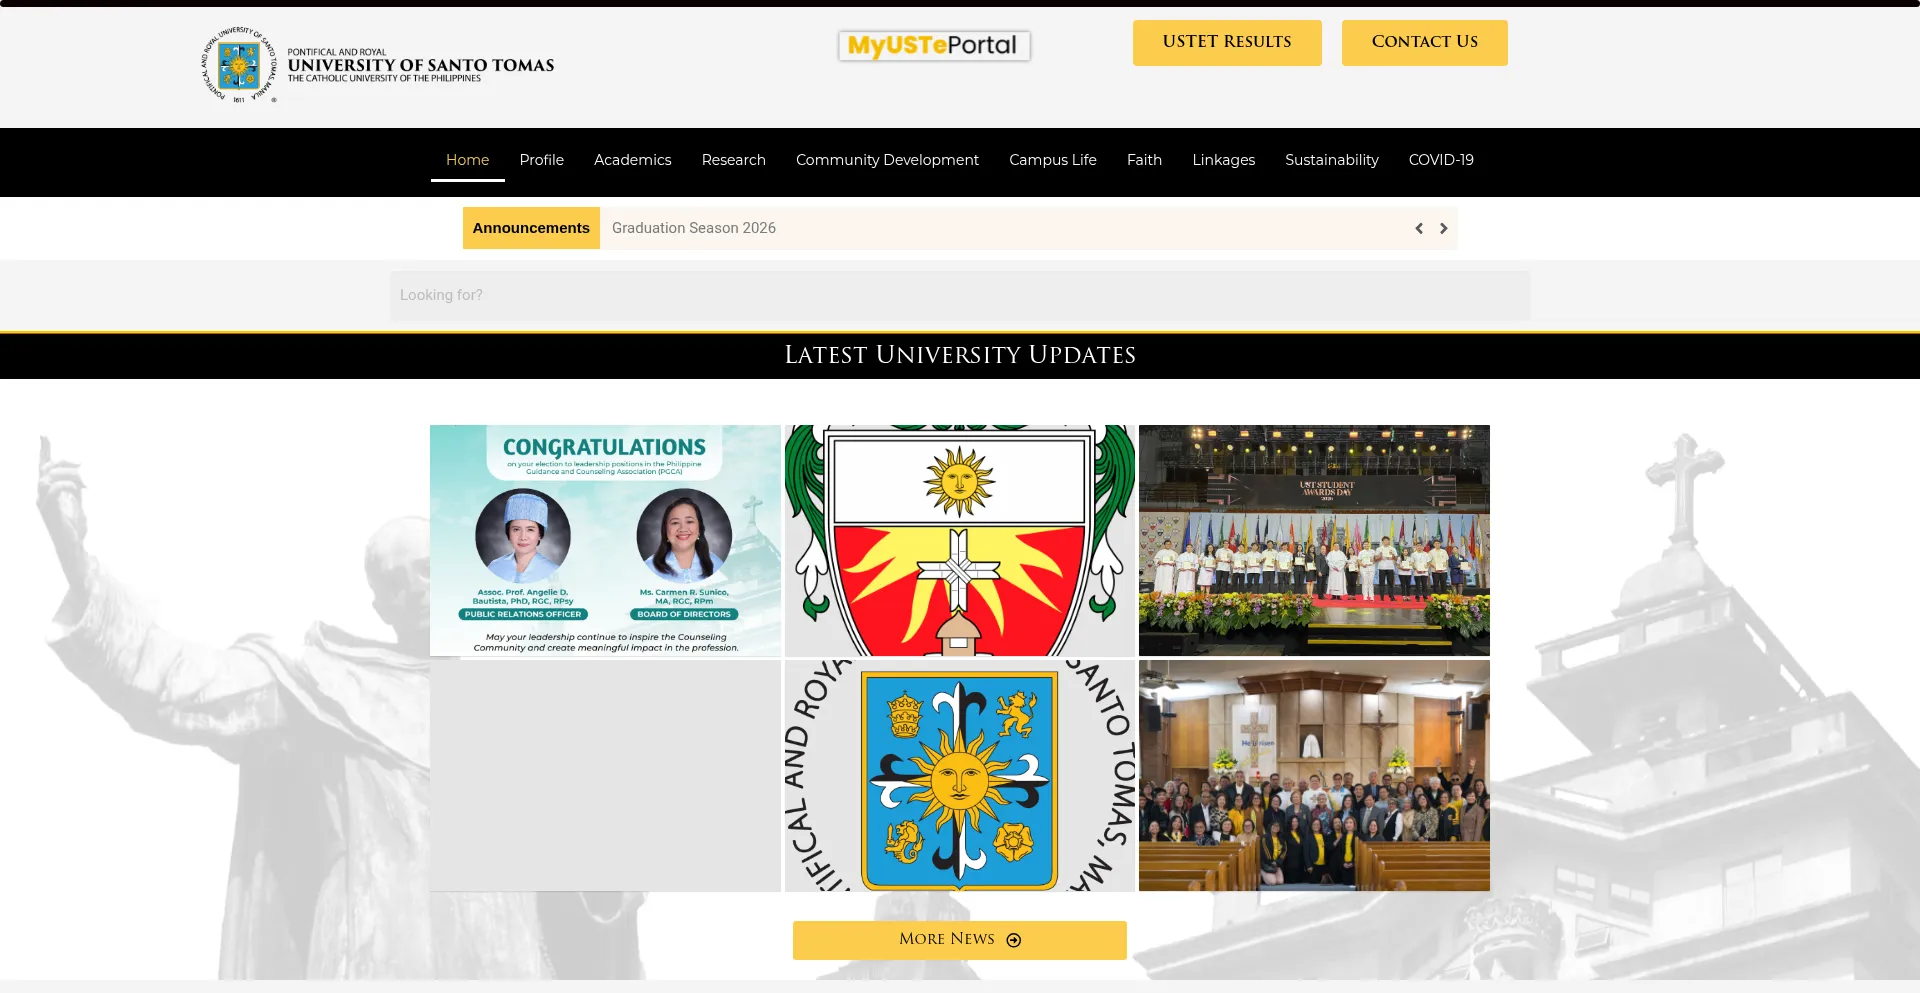Open the UST Student Awards Day photo

(x=1314, y=540)
